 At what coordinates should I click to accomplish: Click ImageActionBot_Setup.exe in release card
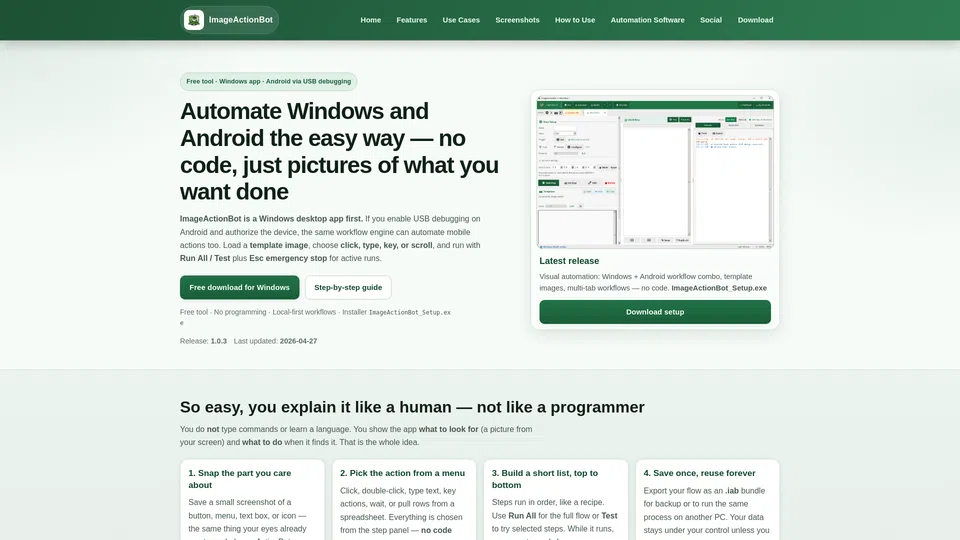pyautogui.click(x=719, y=288)
